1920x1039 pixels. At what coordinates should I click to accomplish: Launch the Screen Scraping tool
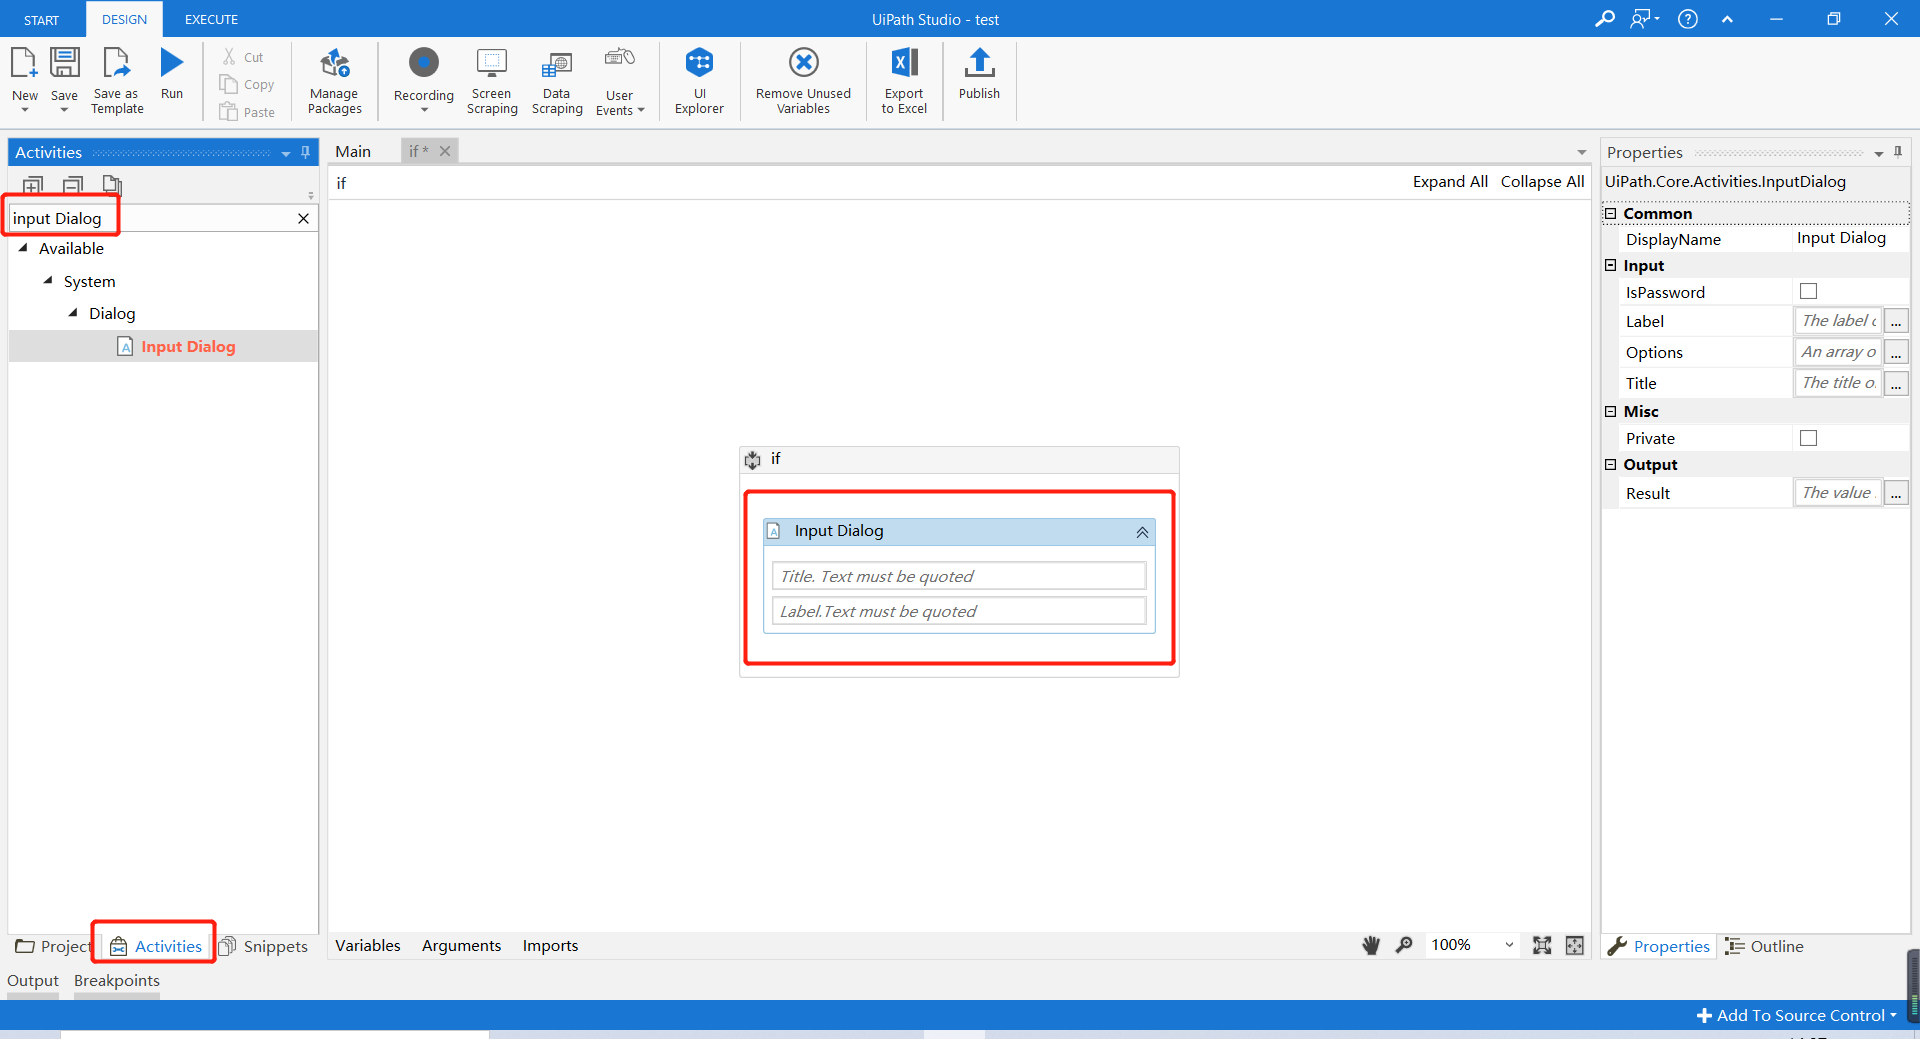(x=491, y=80)
